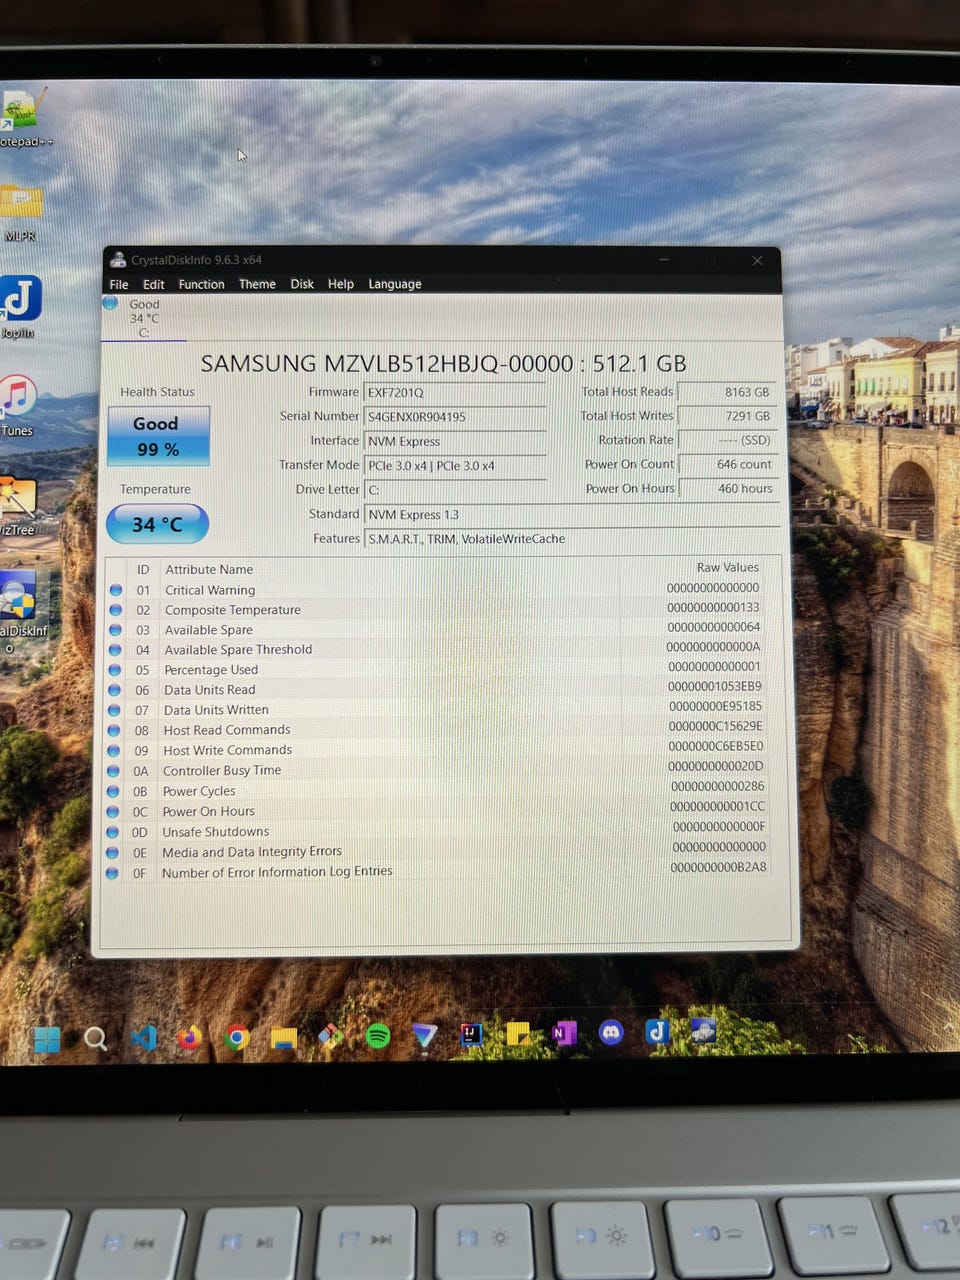This screenshot has height=1280, width=960.
Task: Open the Help menu
Action: click(340, 284)
